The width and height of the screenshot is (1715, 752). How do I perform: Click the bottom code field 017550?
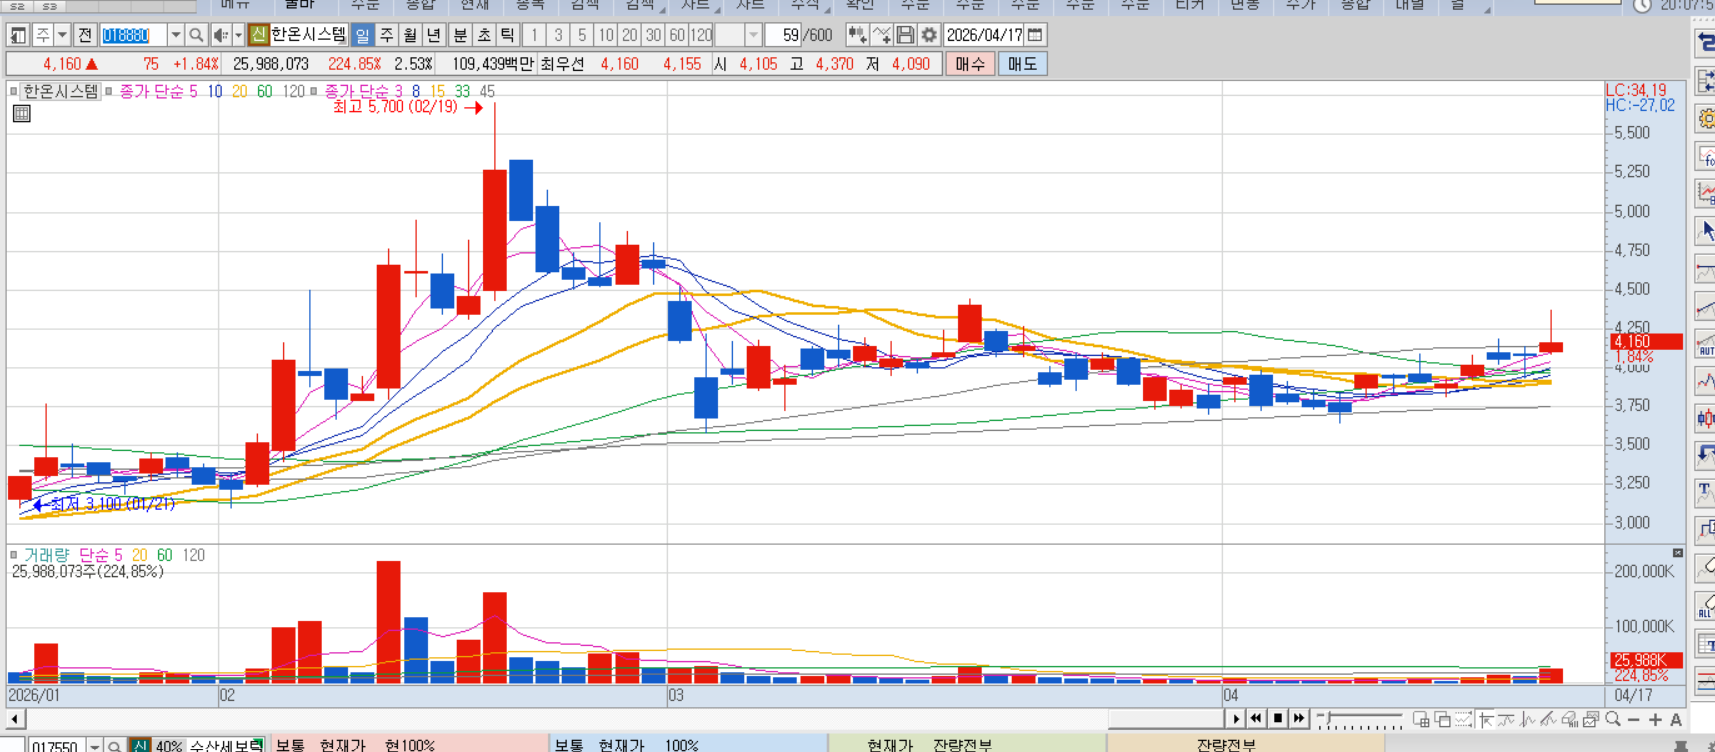pyautogui.click(x=55, y=746)
